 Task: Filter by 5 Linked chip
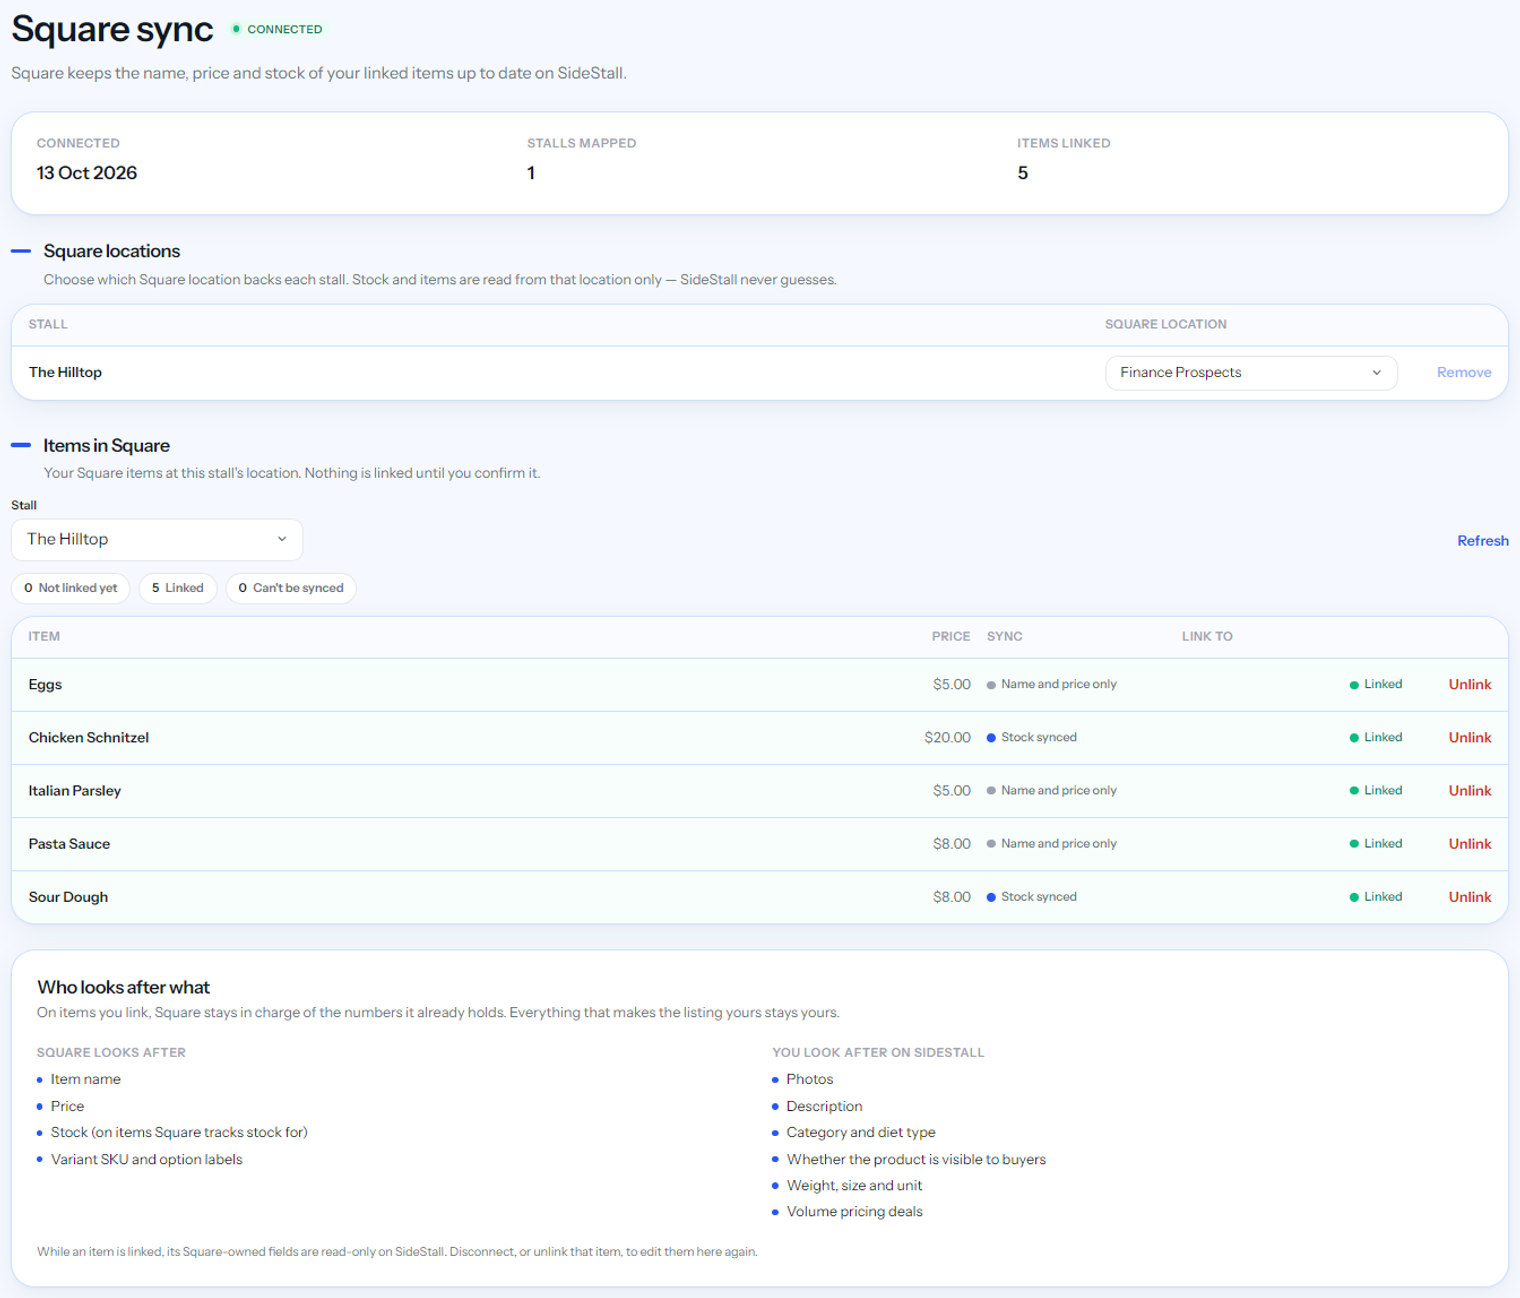tap(178, 588)
